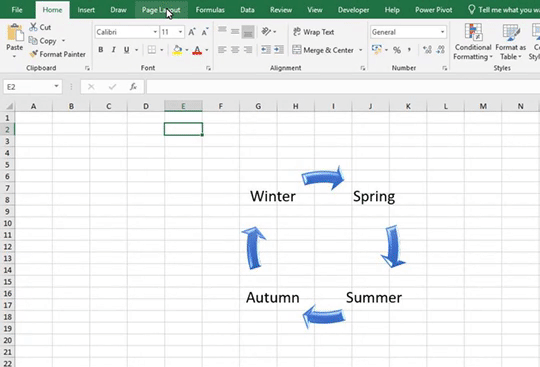The width and height of the screenshot is (540, 367).
Task: Open Format as Table gallery
Action: point(510,42)
